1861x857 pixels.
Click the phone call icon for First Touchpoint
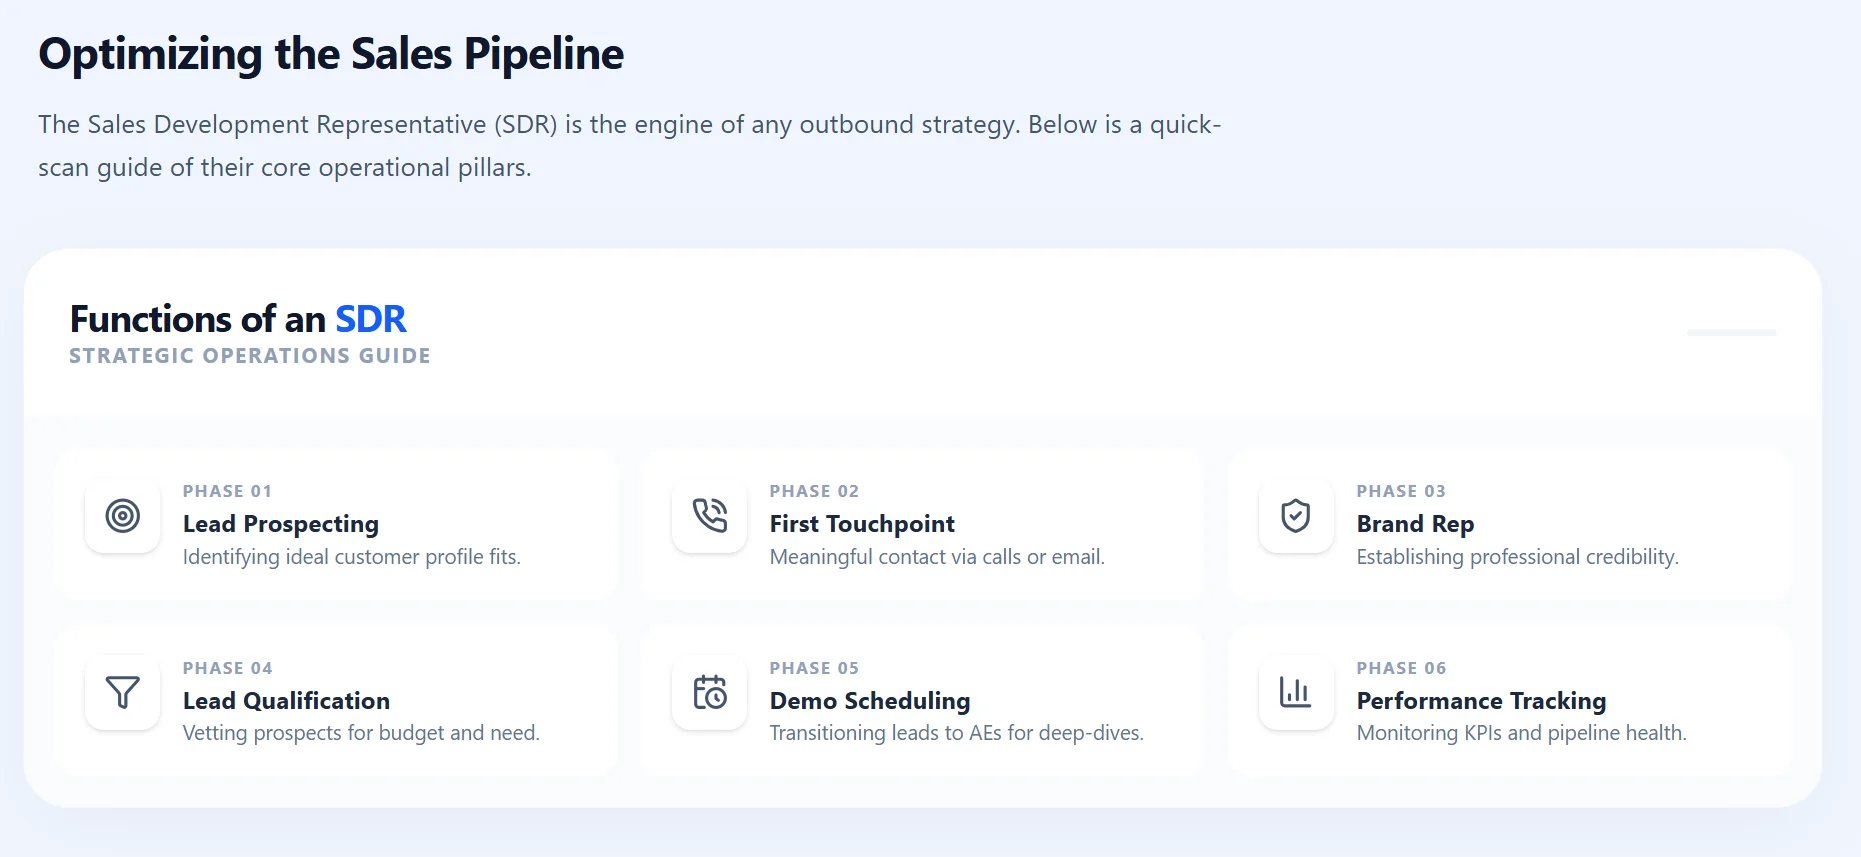coord(710,516)
